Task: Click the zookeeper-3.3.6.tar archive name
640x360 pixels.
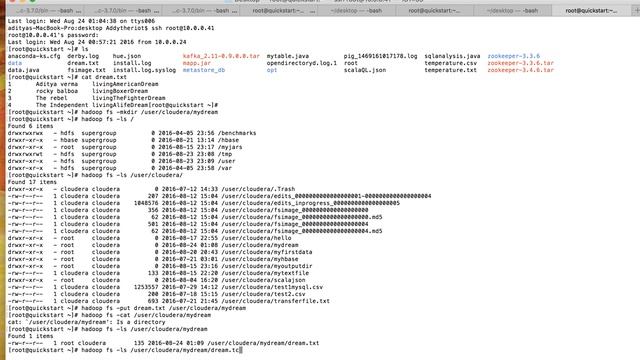Action: [x=520, y=63]
